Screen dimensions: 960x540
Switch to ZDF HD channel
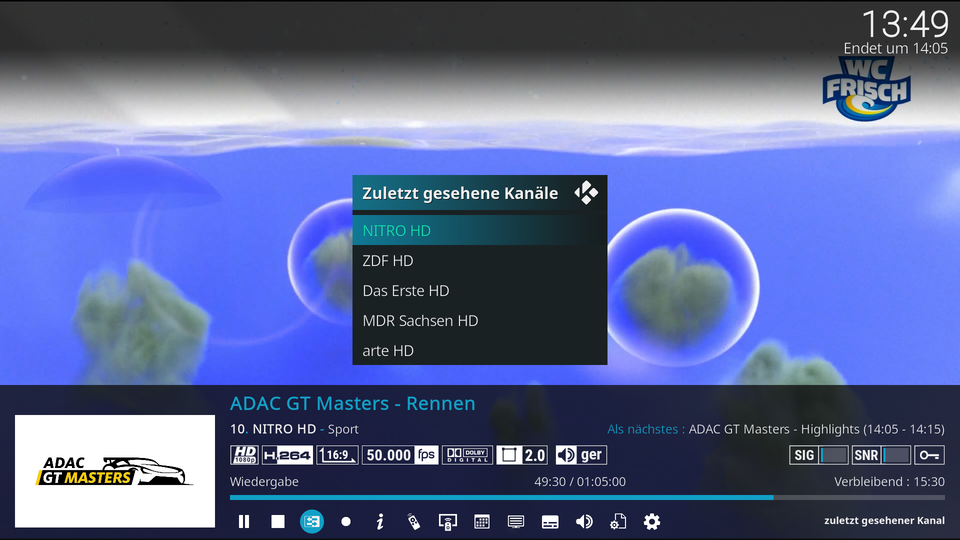click(479, 261)
